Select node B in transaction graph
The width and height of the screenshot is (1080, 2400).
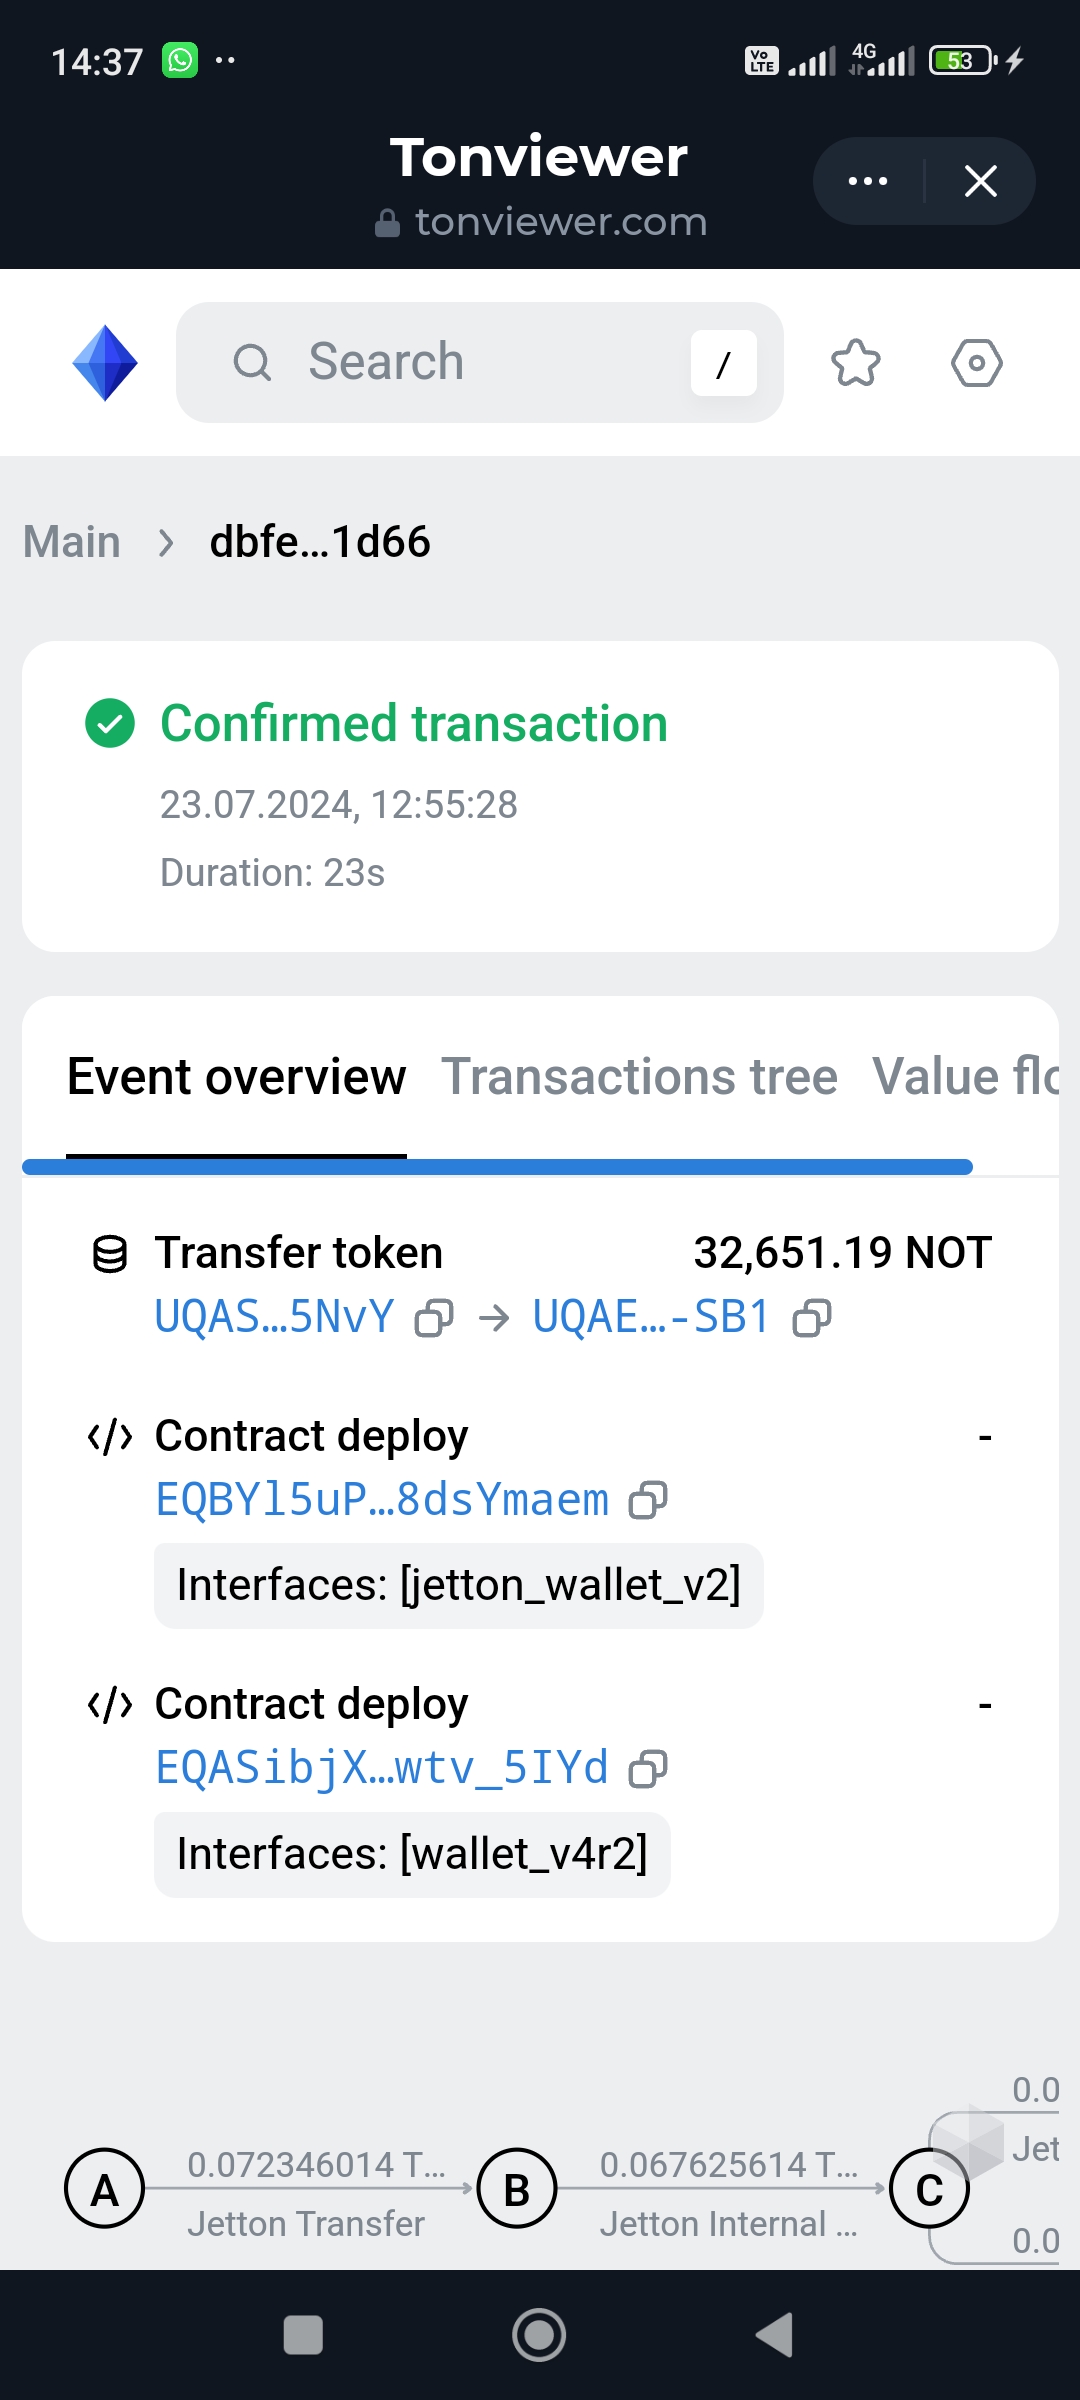[x=517, y=2190]
